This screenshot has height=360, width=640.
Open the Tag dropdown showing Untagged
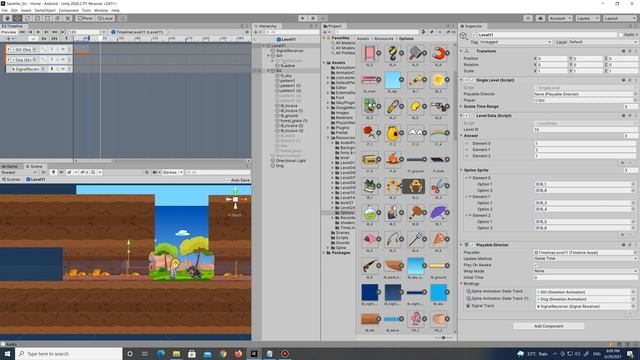pos(516,42)
